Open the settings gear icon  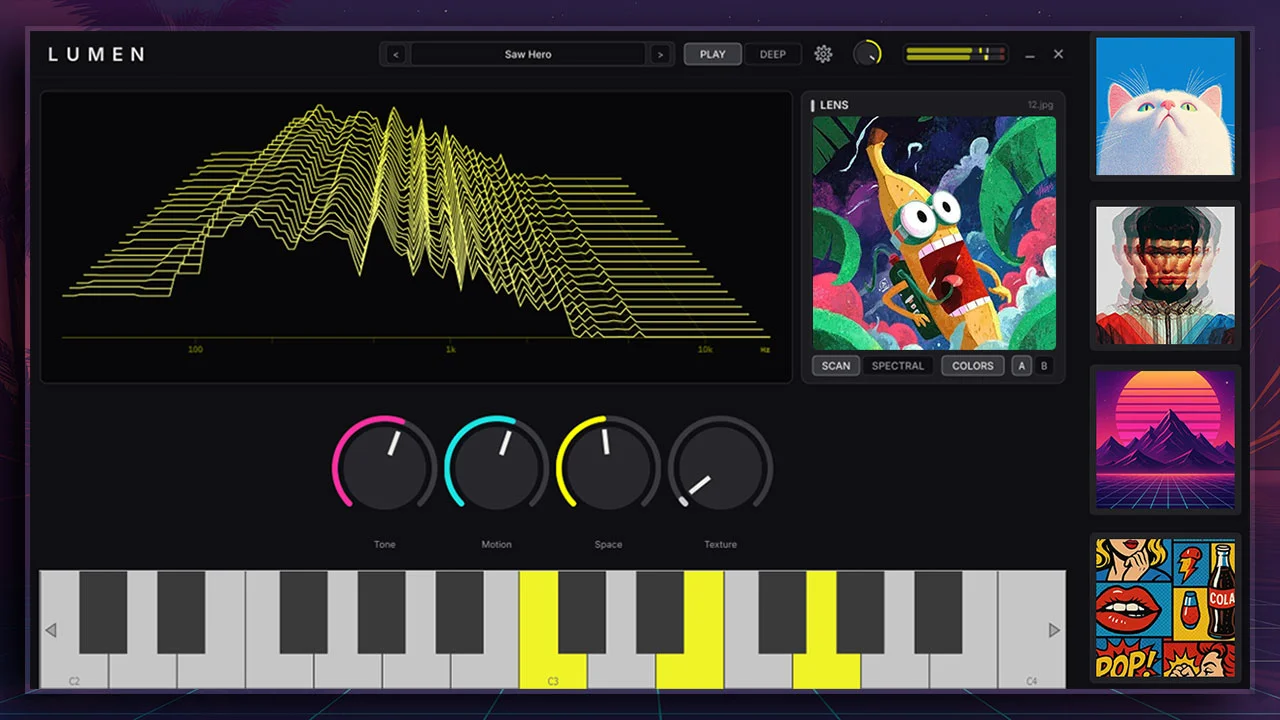click(x=823, y=54)
